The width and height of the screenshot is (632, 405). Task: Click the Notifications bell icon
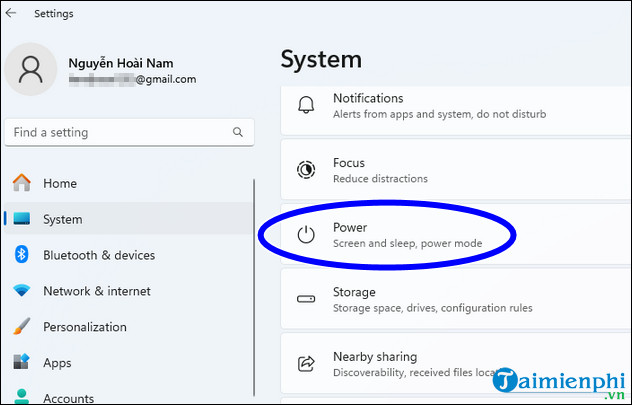tap(306, 106)
